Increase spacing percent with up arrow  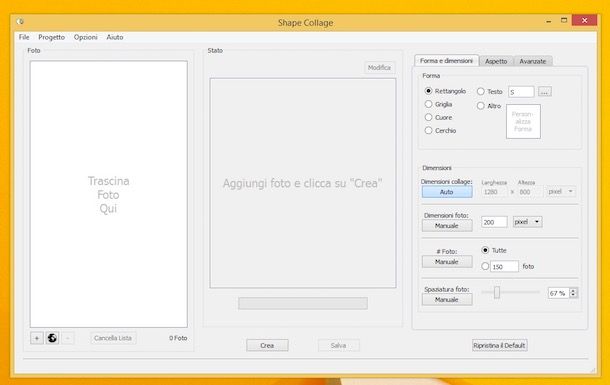click(x=573, y=290)
